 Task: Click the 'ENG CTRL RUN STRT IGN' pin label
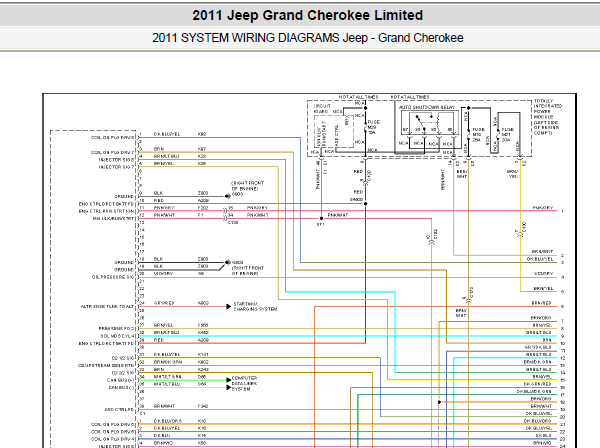coord(107,211)
